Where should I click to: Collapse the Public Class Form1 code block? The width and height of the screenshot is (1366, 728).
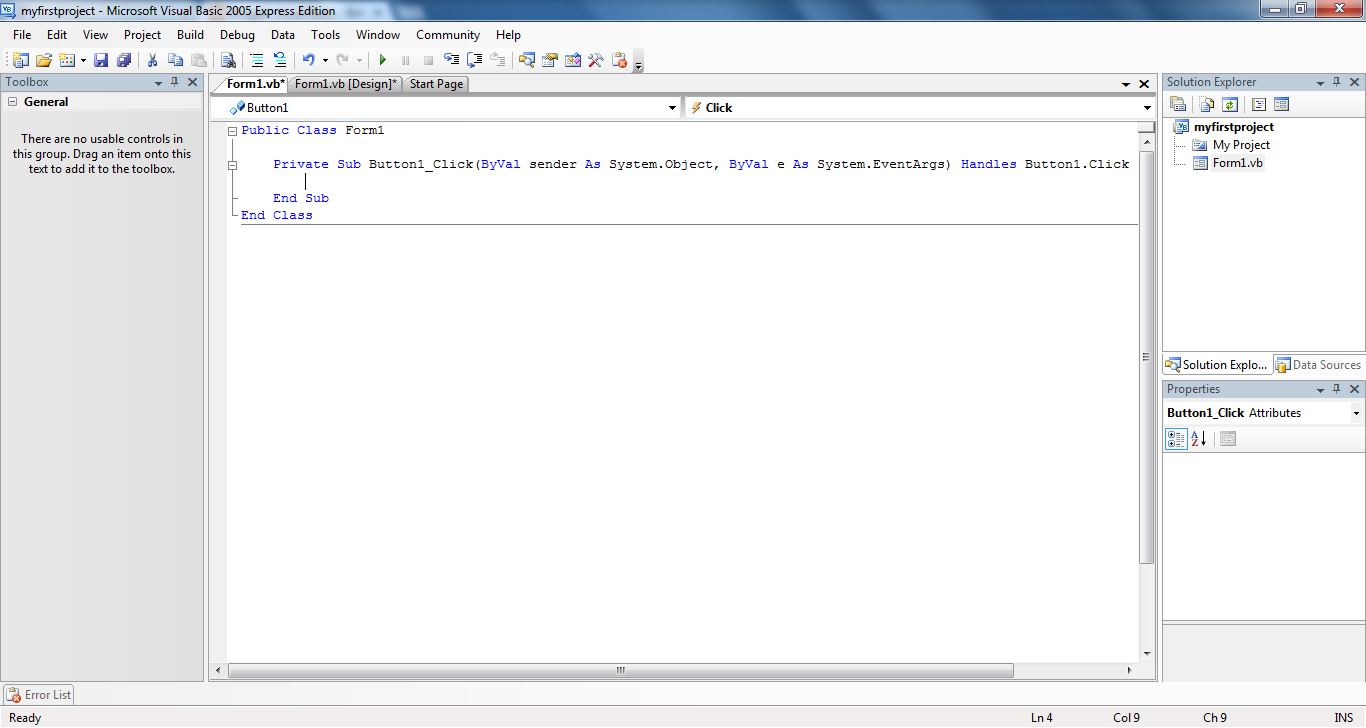(233, 131)
